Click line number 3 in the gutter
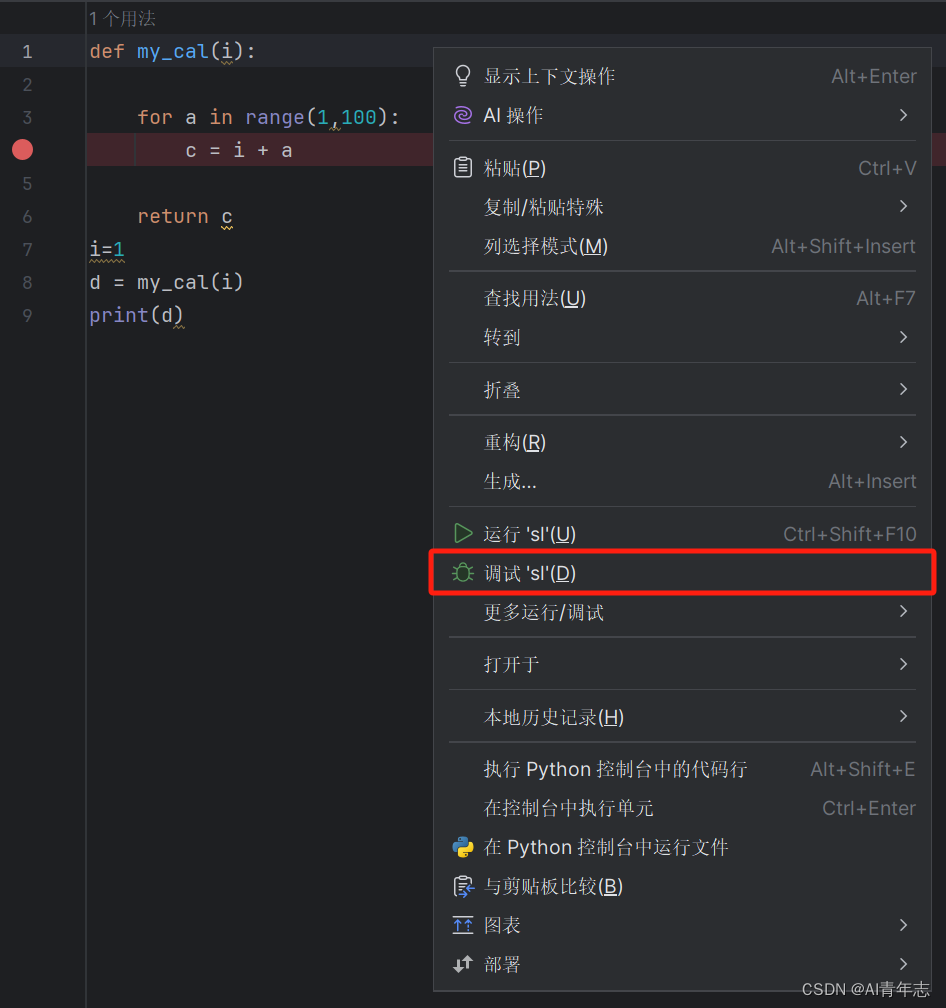The image size is (946, 1008). click(27, 118)
